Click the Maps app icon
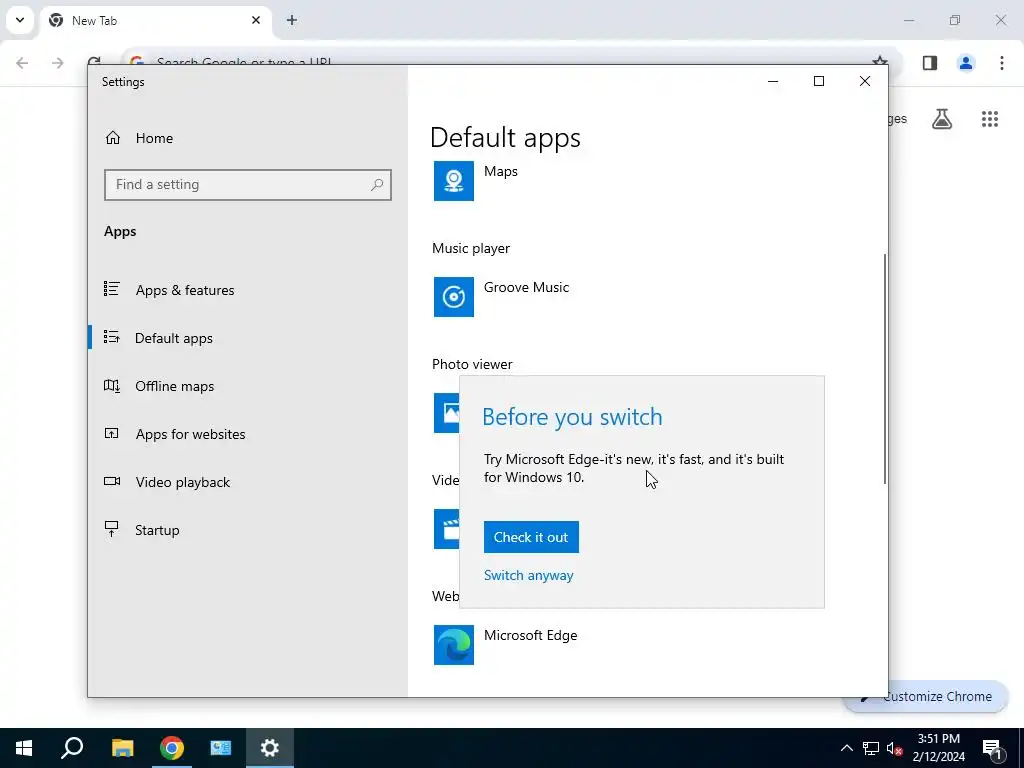Screen dimensions: 1024x768 click(x=454, y=181)
